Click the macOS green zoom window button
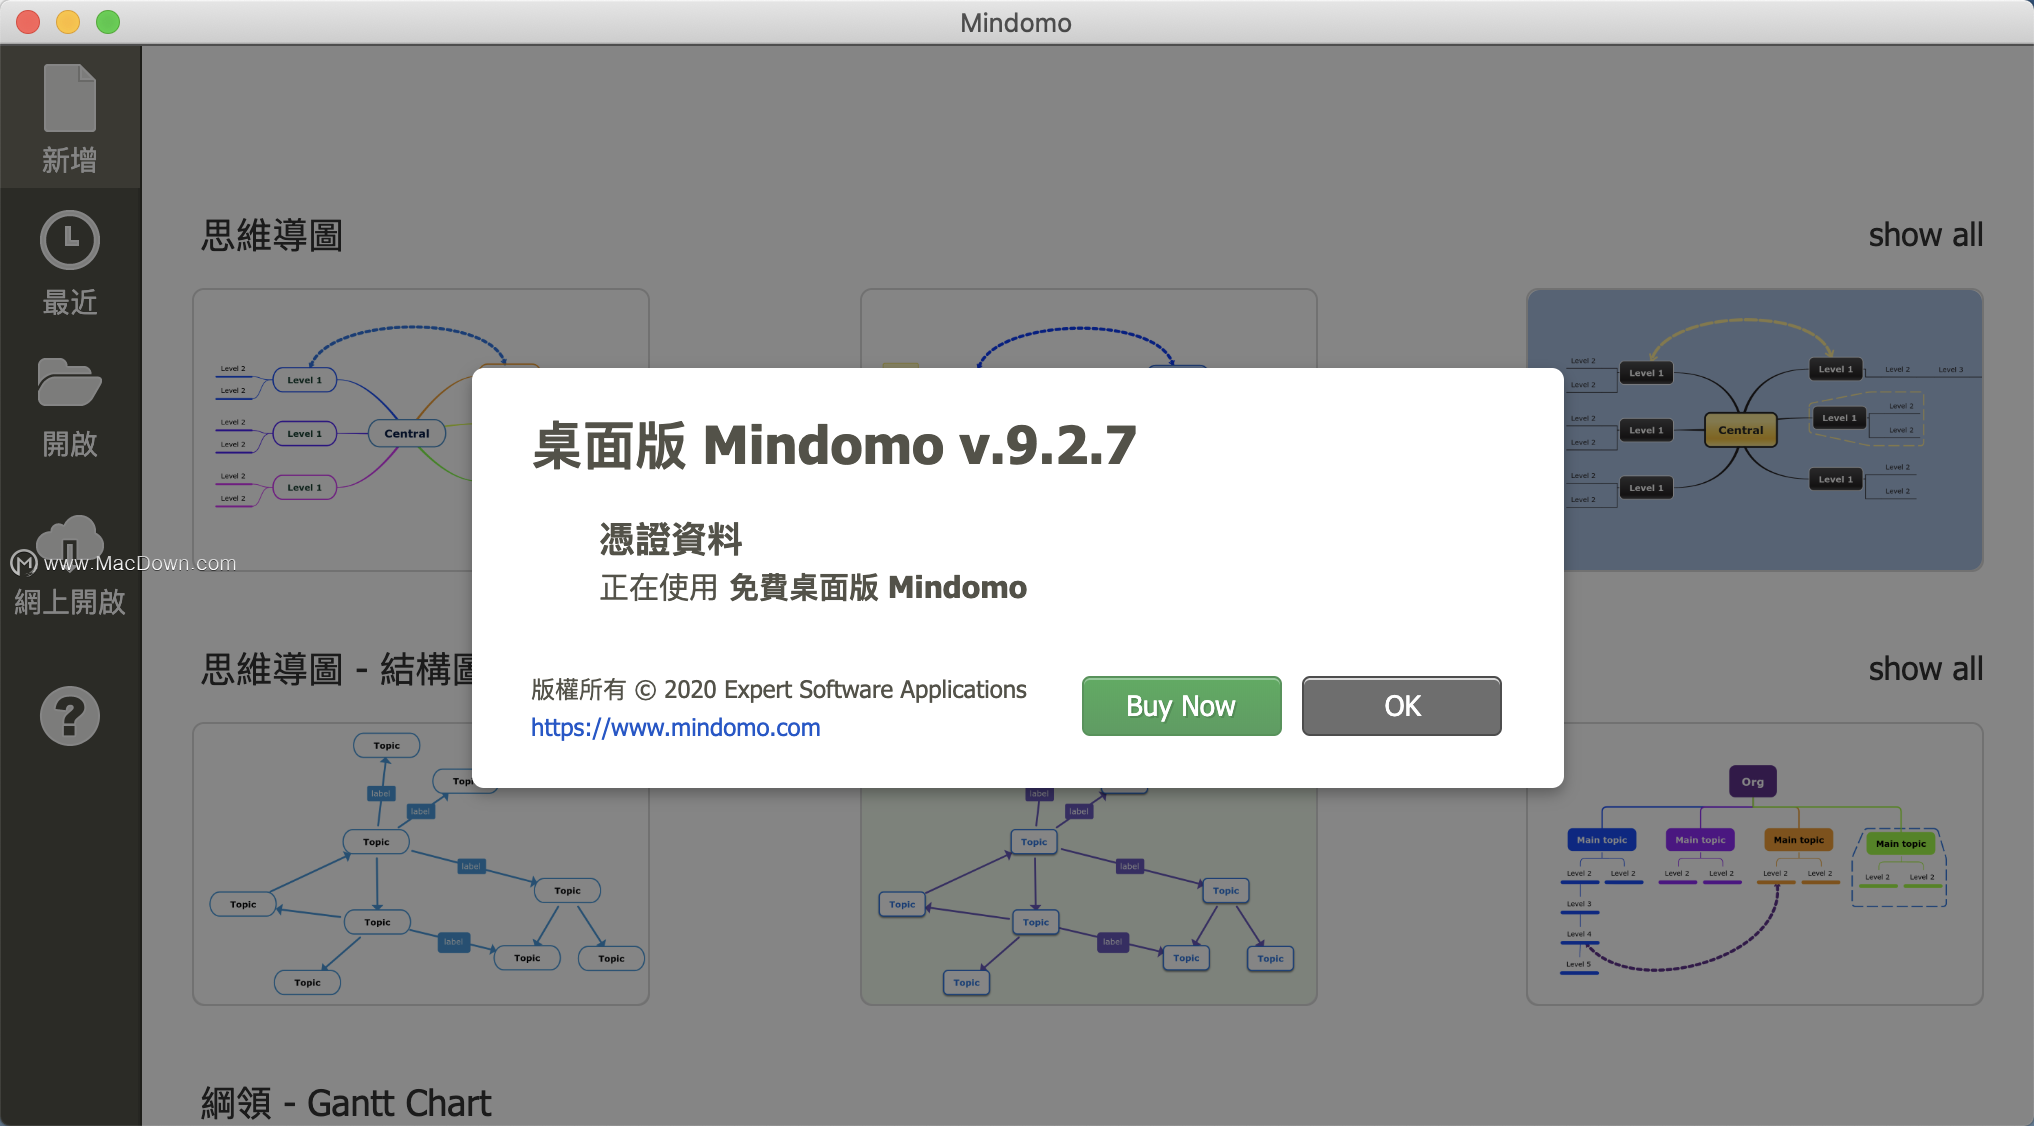This screenshot has width=2034, height=1126. (x=108, y=22)
